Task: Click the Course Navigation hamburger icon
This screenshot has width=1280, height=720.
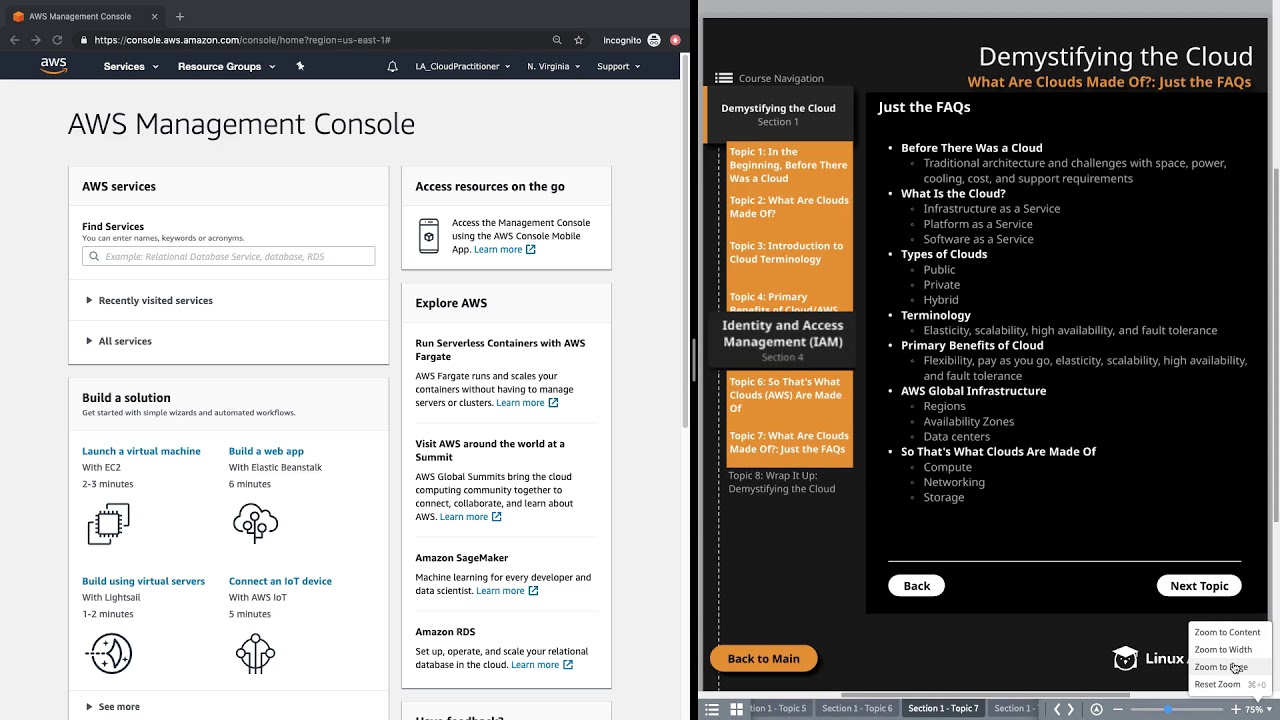Action: pyautogui.click(x=724, y=78)
